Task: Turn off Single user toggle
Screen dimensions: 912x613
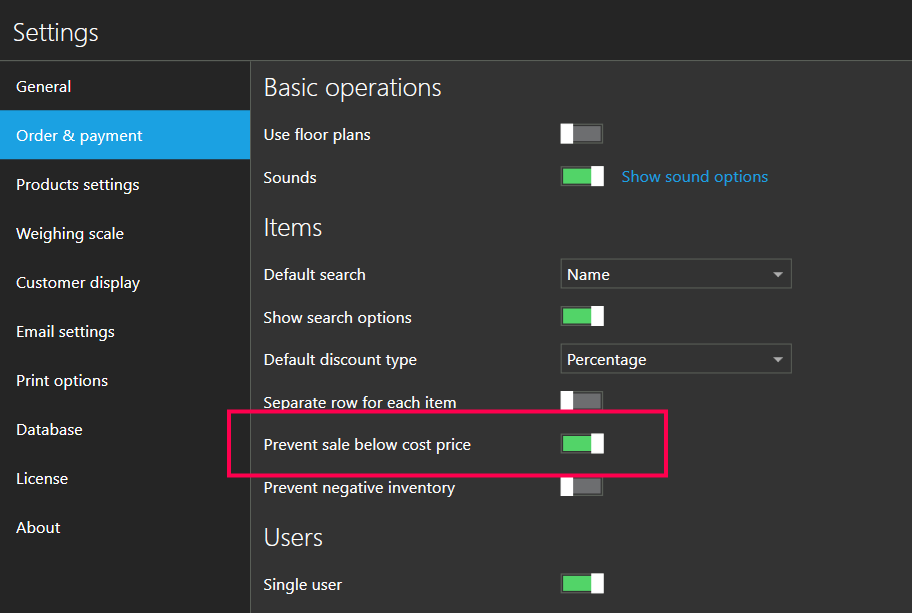Action: (x=581, y=584)
